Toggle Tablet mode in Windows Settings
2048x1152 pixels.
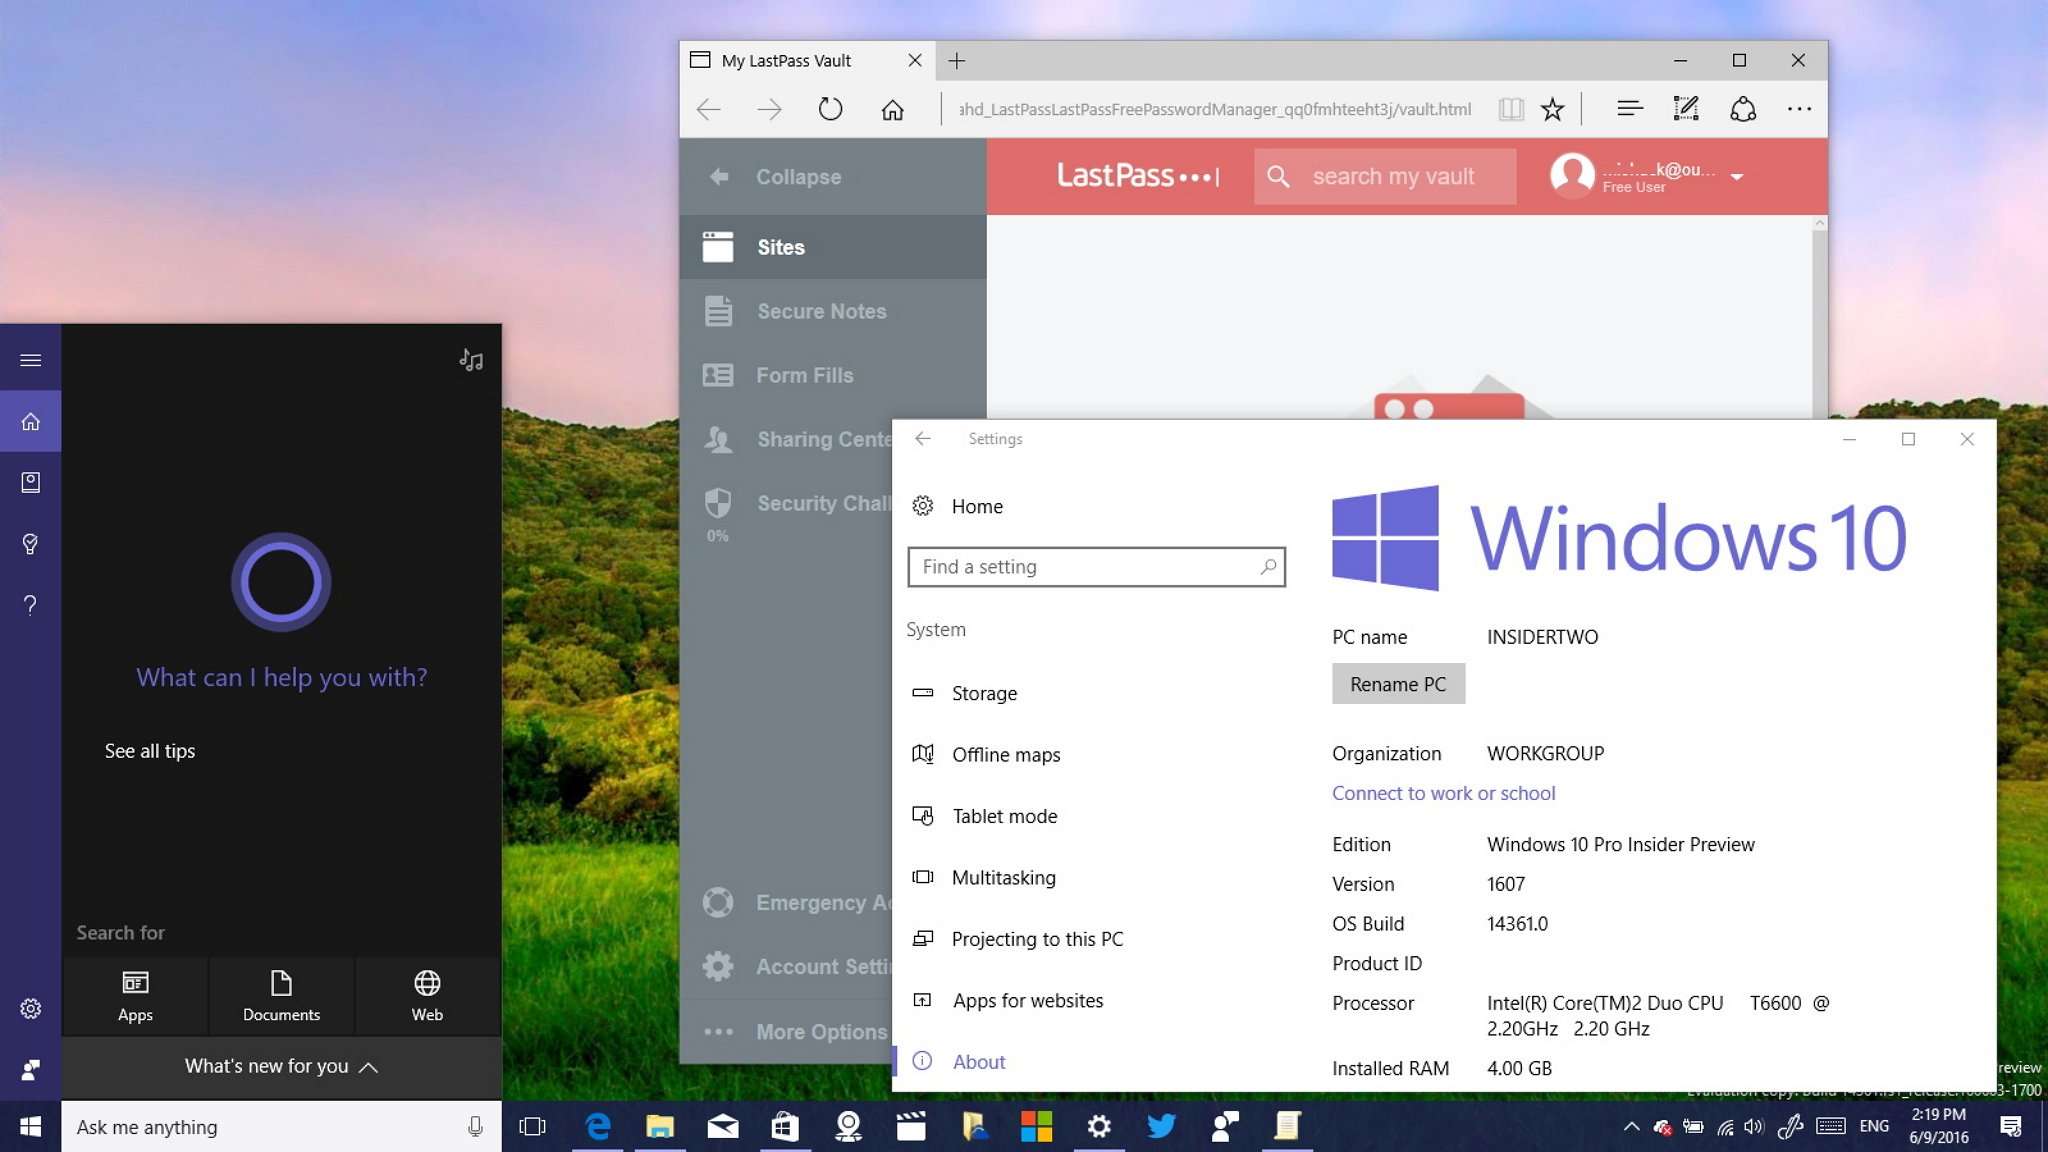point(1004,816)
